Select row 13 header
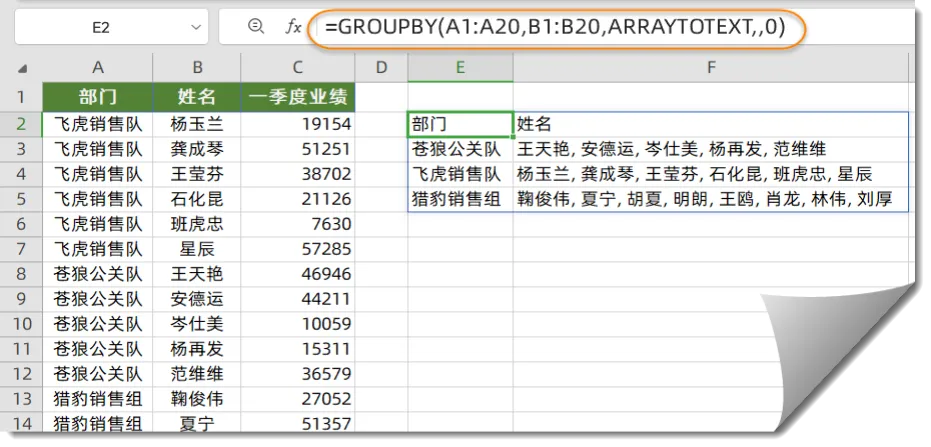This screenshot has width=931, height=447. [x=21, y=398]
